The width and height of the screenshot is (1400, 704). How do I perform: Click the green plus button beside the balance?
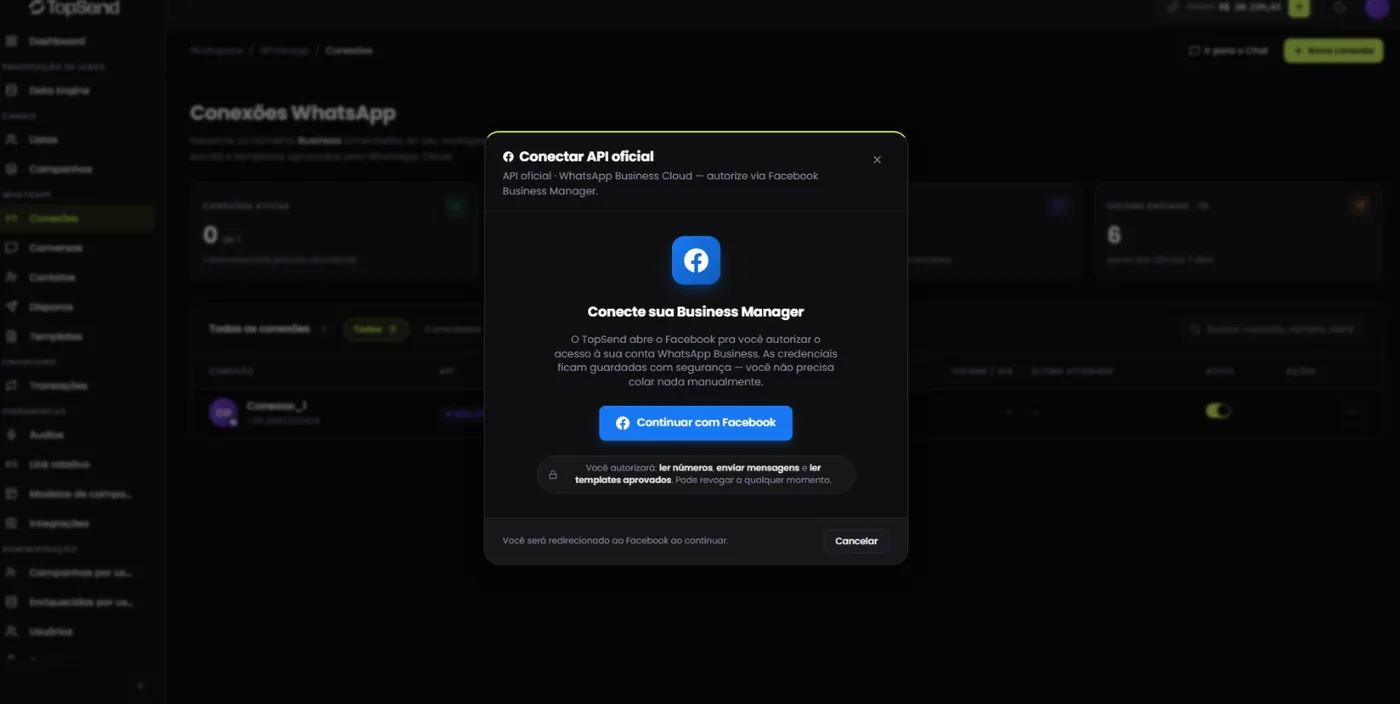click(x=1299, y=8)
